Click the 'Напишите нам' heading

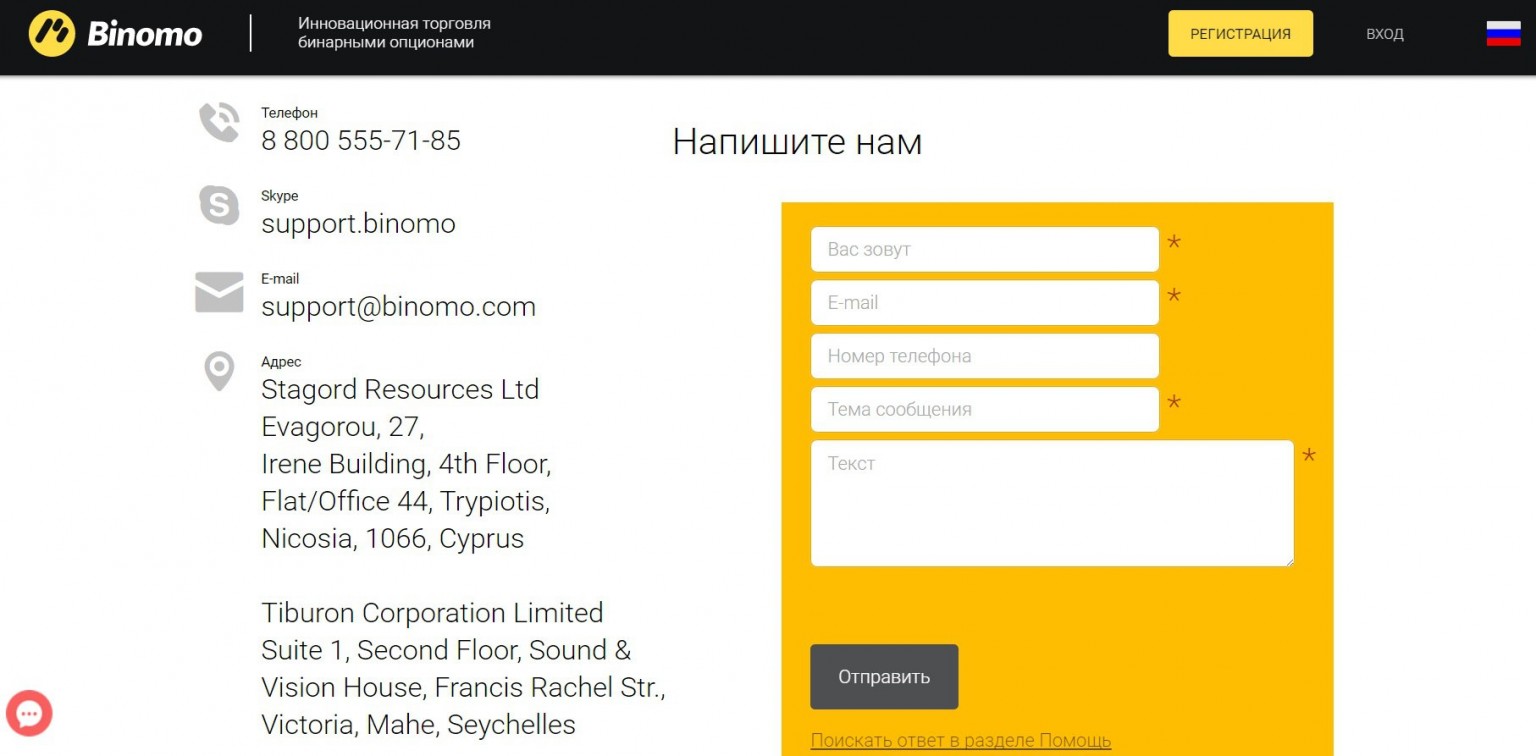tap(797, 141)
